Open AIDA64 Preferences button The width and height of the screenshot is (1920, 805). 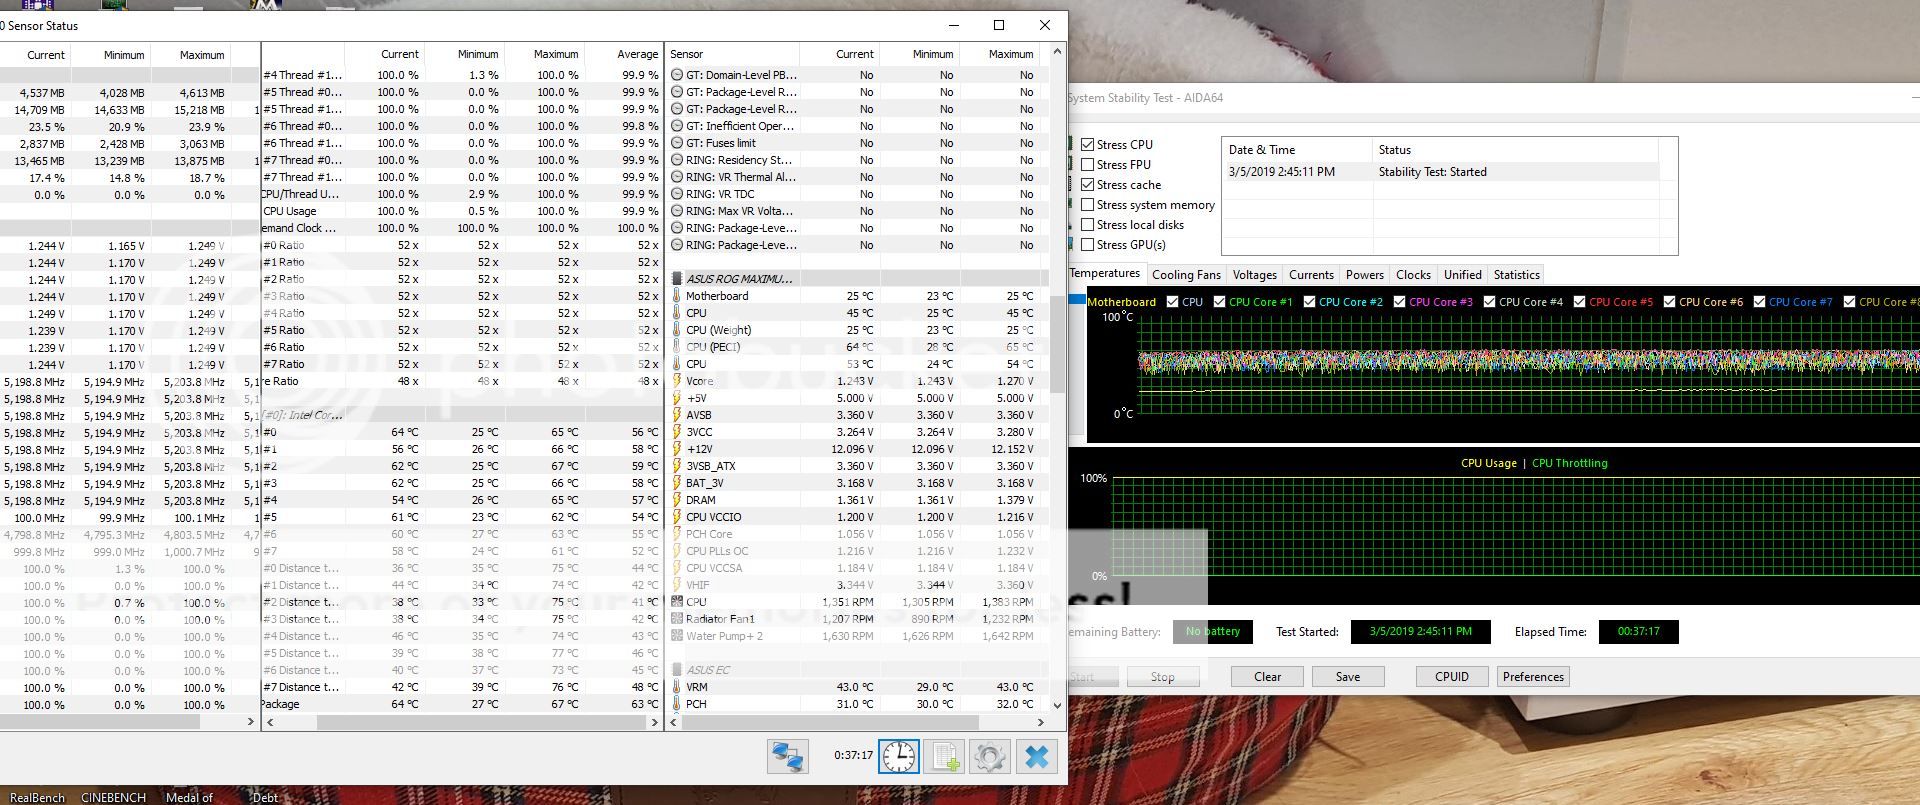tap(1533, 677)
